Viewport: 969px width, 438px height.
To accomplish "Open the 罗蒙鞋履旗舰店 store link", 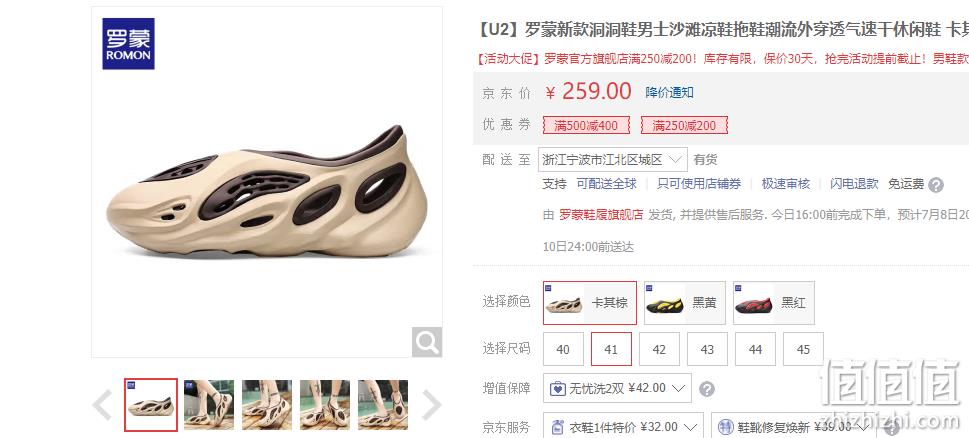I will 601,215.
